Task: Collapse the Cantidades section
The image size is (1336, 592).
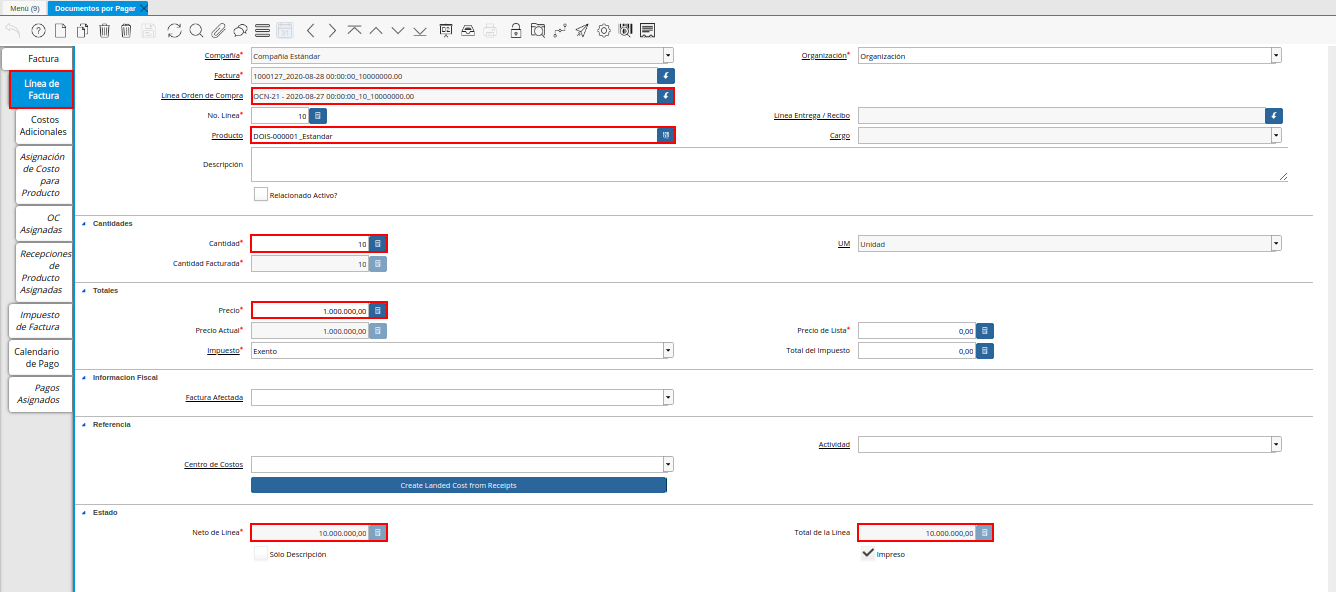Action: [84, 224]
